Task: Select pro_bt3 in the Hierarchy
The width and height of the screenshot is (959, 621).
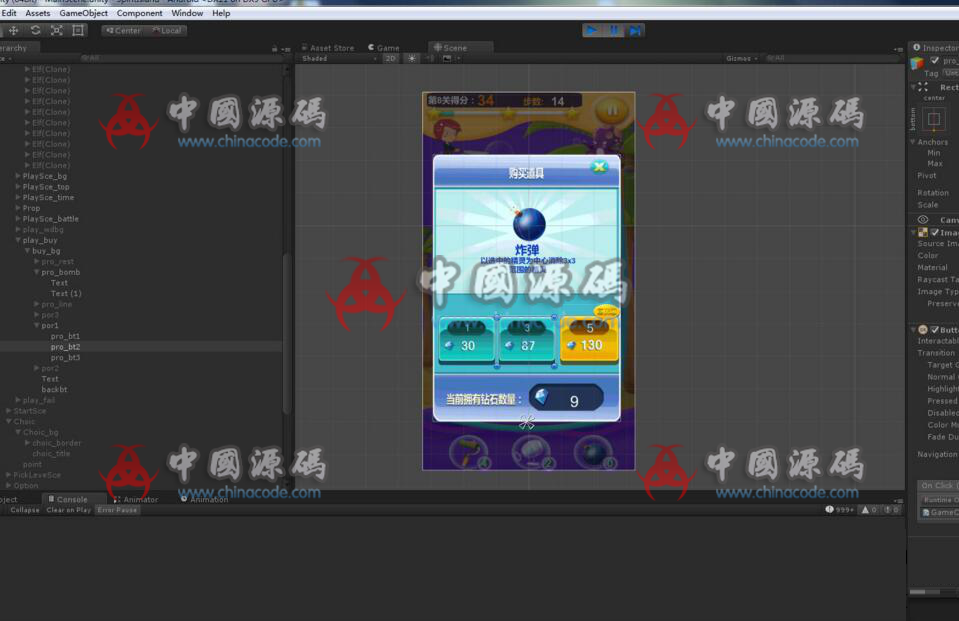Action: point(66,357)
